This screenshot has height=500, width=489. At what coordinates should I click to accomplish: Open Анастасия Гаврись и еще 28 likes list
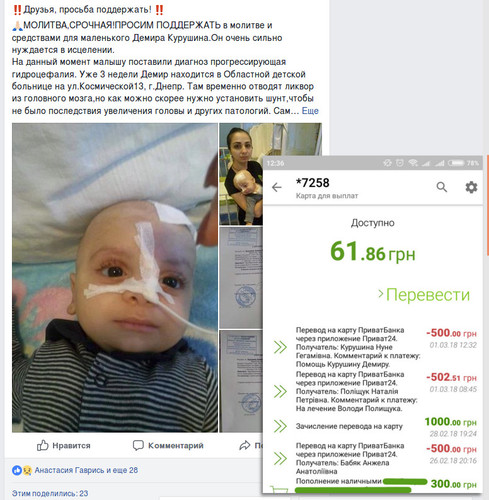[86, 470]
